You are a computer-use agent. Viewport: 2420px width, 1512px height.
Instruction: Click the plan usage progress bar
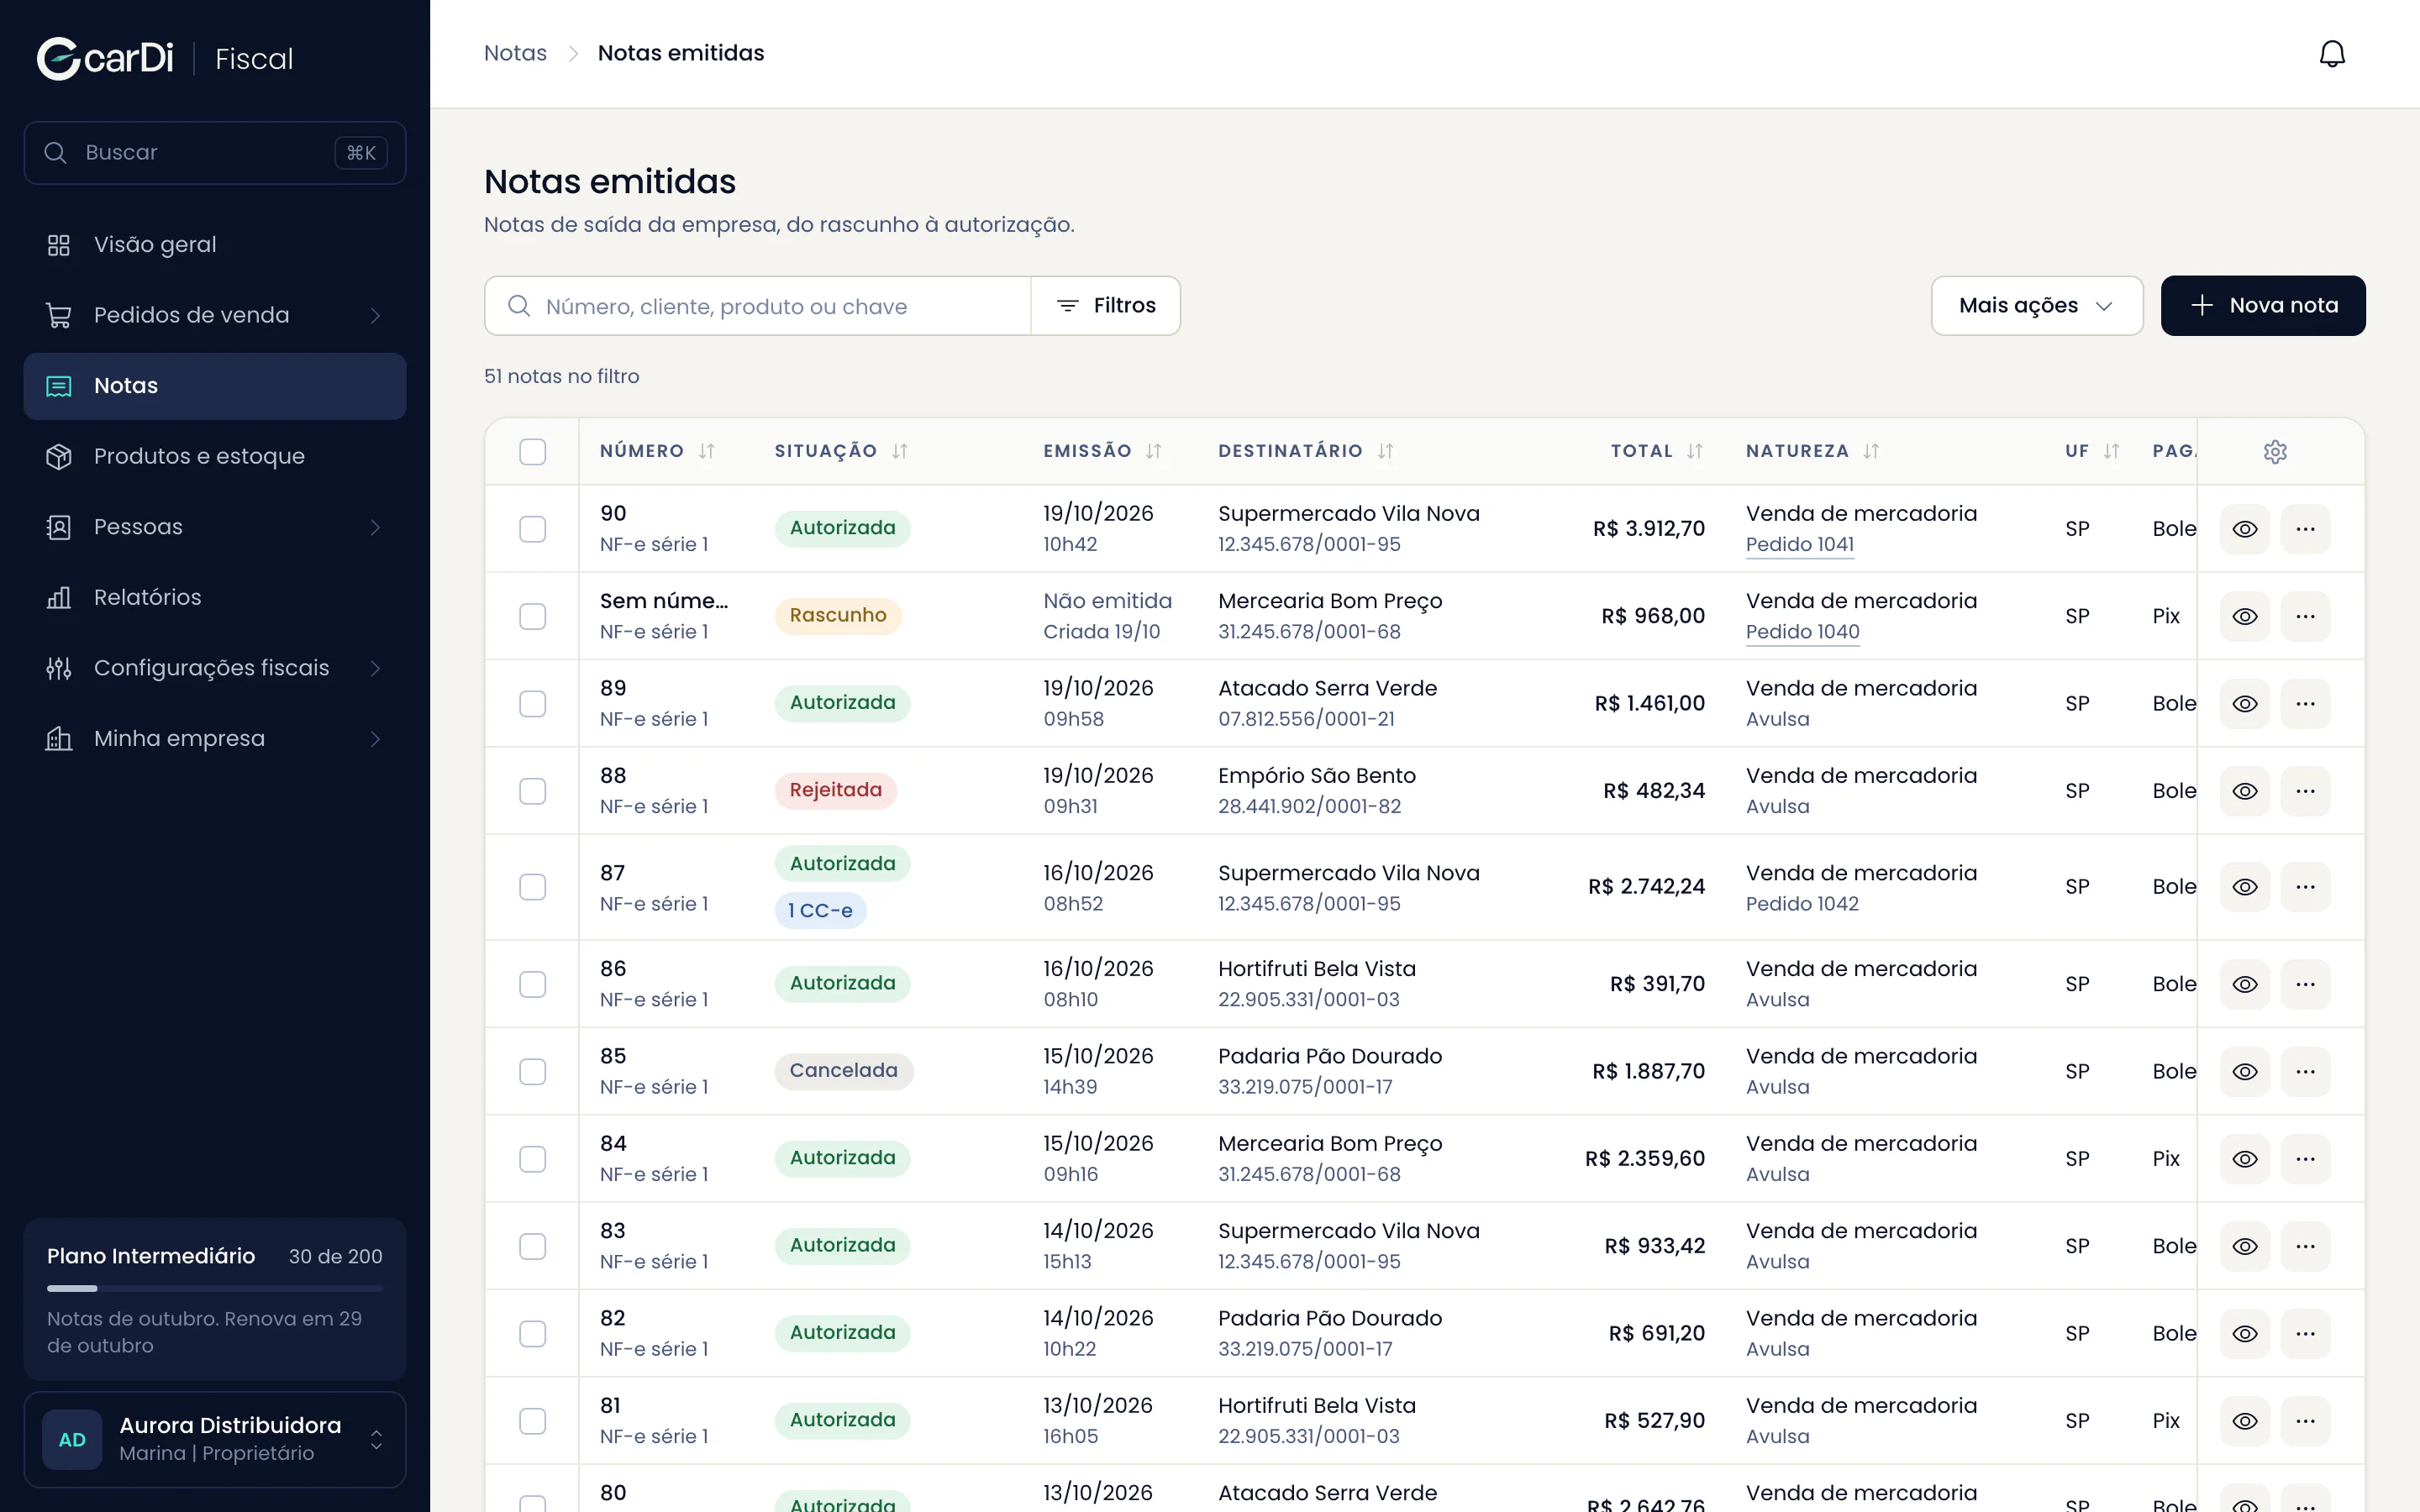(215, 1288)
